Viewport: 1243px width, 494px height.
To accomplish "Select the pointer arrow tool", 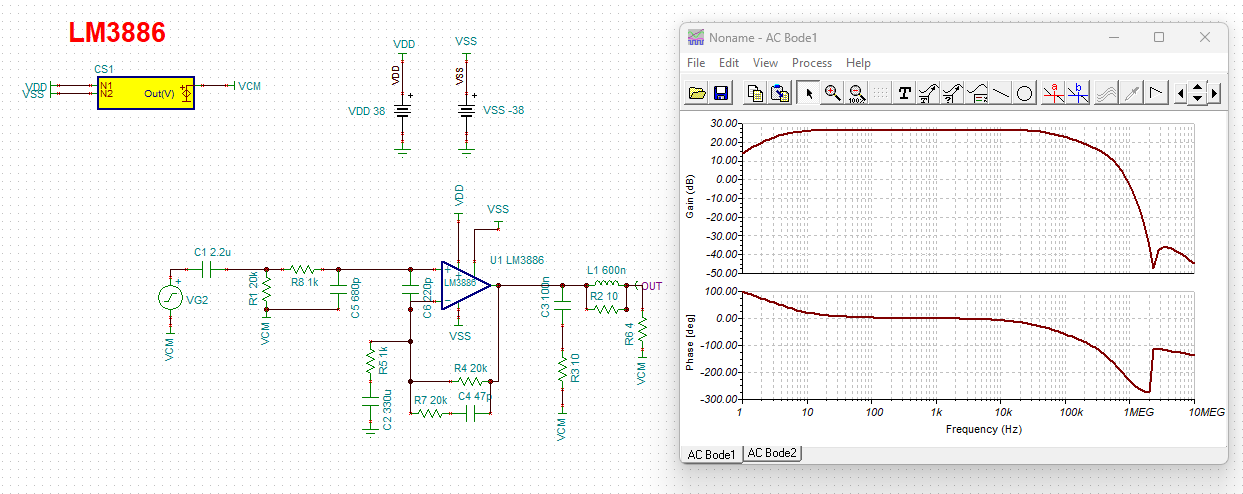I will click(809, 93).
